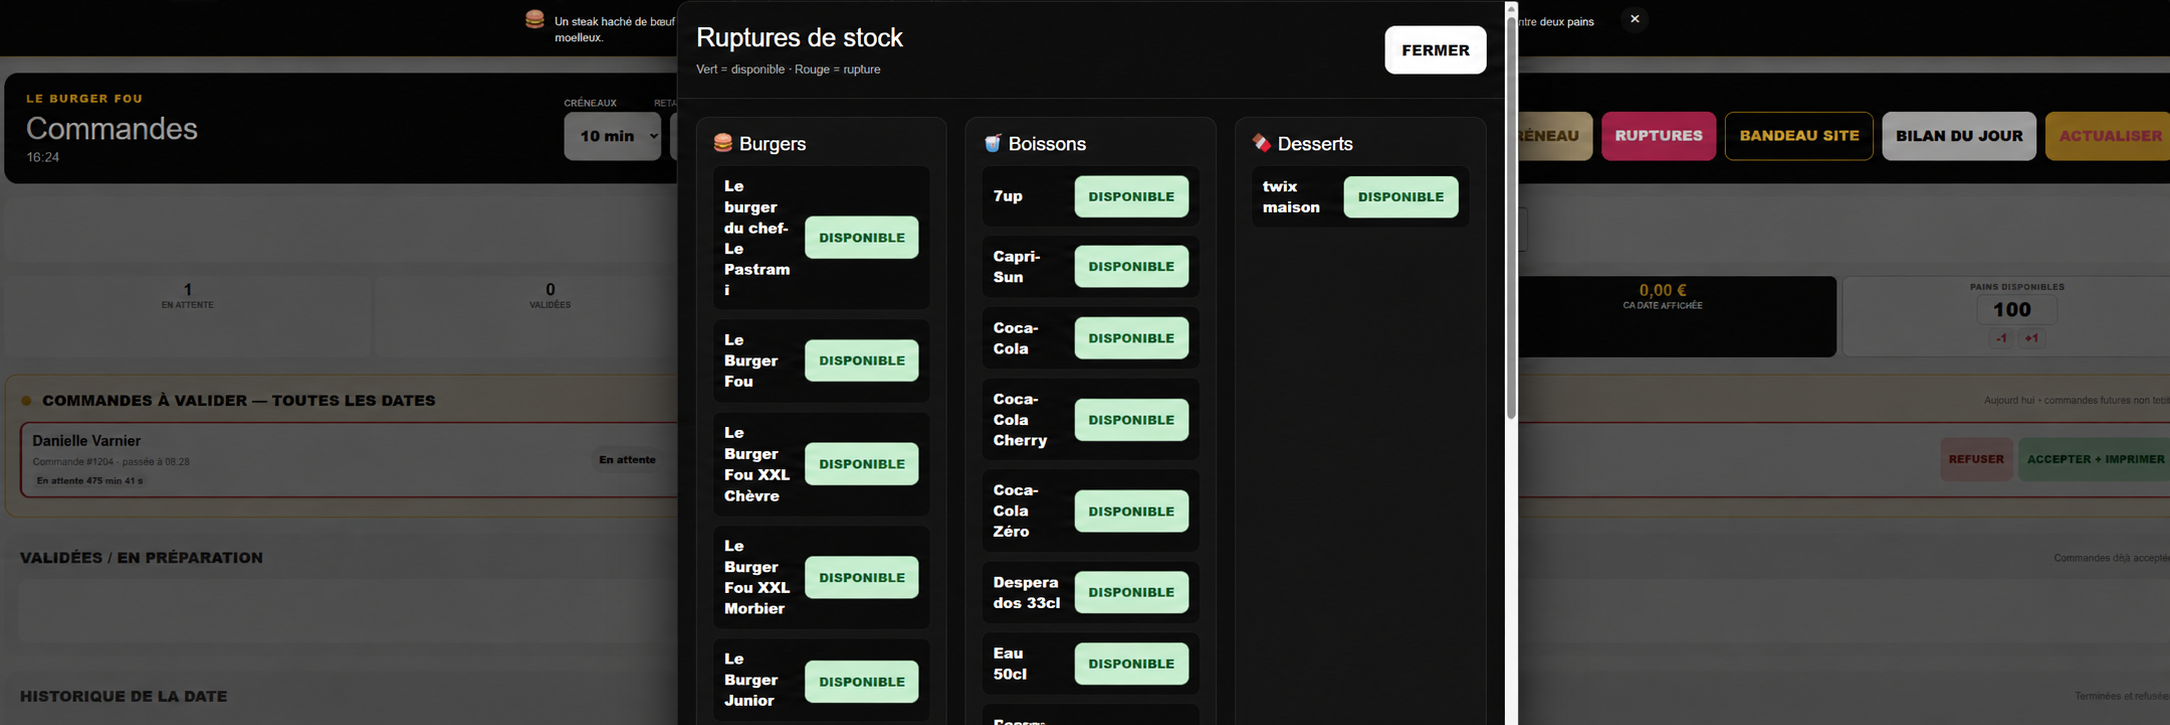The image size is (2170, 725).
Task: Toggle twix maison dessert availability
Action: pyautogui.click(x=1400, y=197)
